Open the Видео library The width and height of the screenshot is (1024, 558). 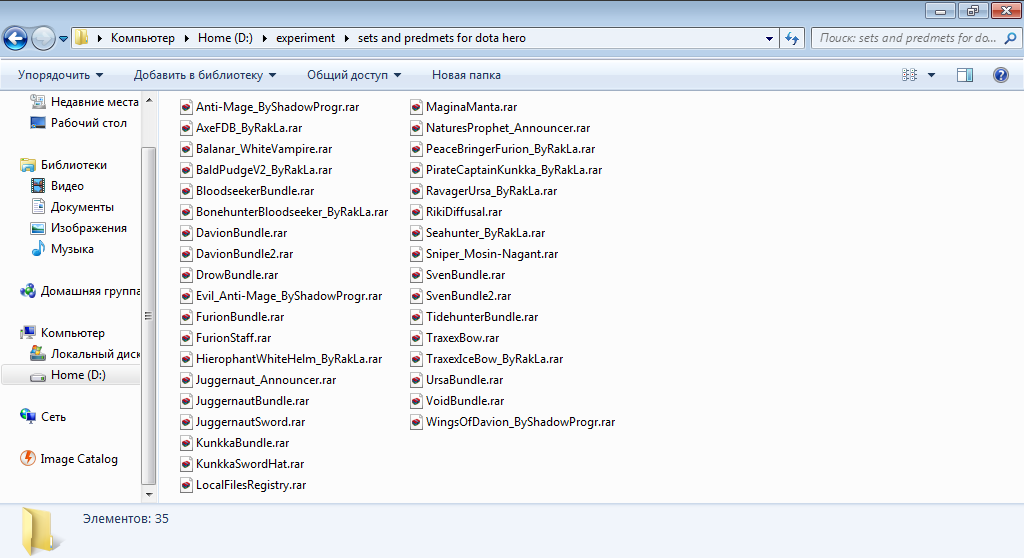coord(57,186)
